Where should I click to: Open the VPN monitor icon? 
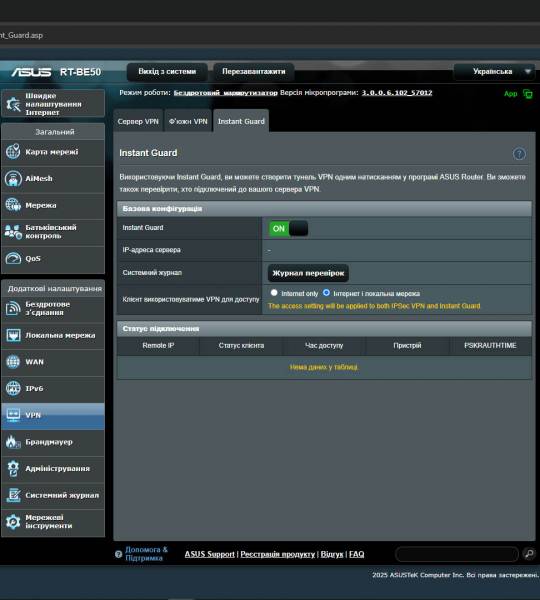[x=13, y=415]
